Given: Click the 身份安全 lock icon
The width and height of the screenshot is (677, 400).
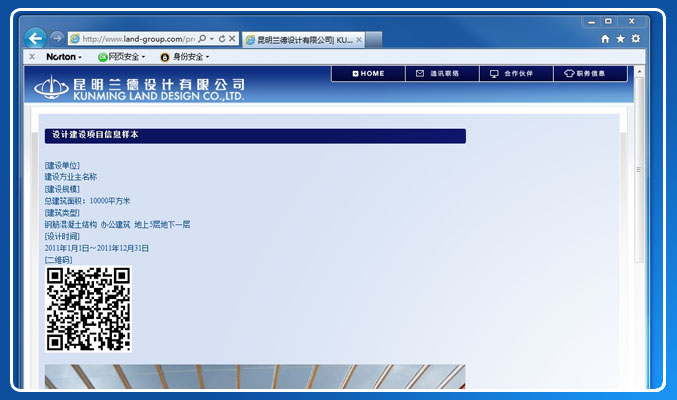Looking at the screenshot, I should pyautogui.click(x=165, y=57).
